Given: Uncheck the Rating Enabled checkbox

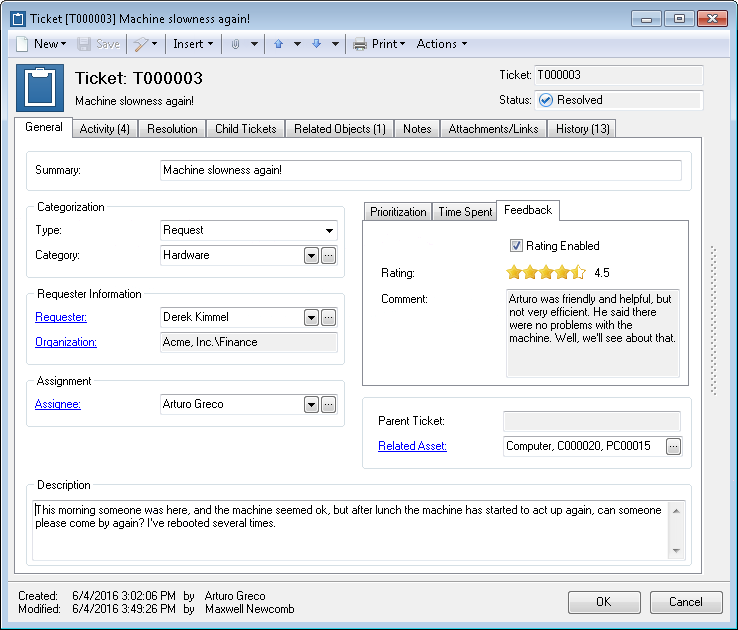Looking at the screenshot, I should coord(516,246).
